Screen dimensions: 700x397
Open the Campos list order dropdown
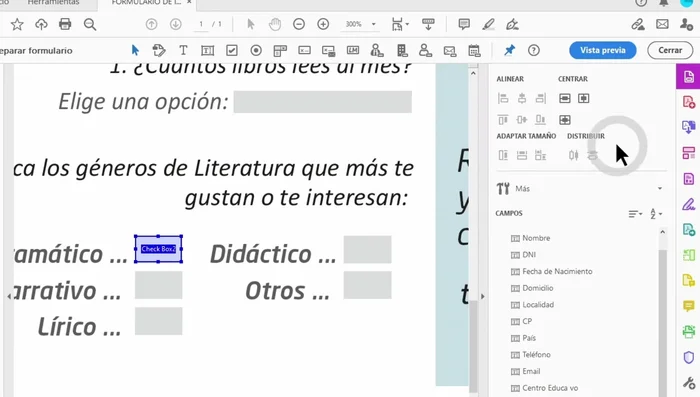pyautogui.click(x=635, y=214)
